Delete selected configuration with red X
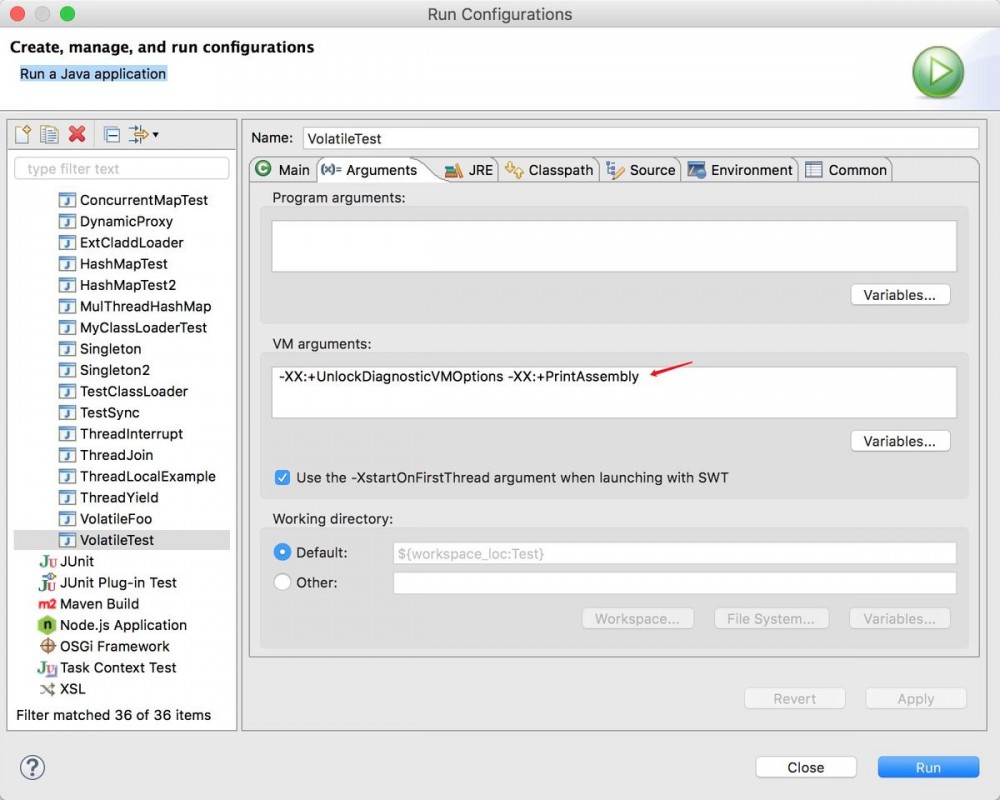 77,134
